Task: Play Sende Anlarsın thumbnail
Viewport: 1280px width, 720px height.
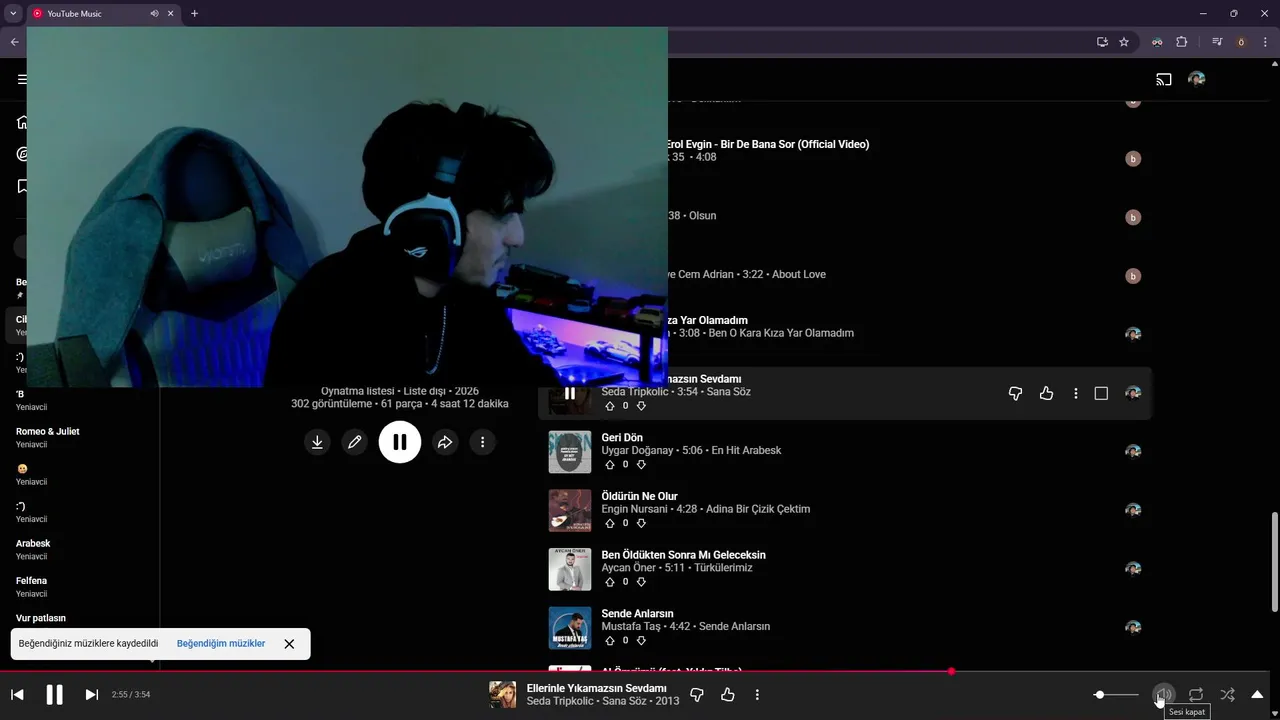Action: click(570, 628)
